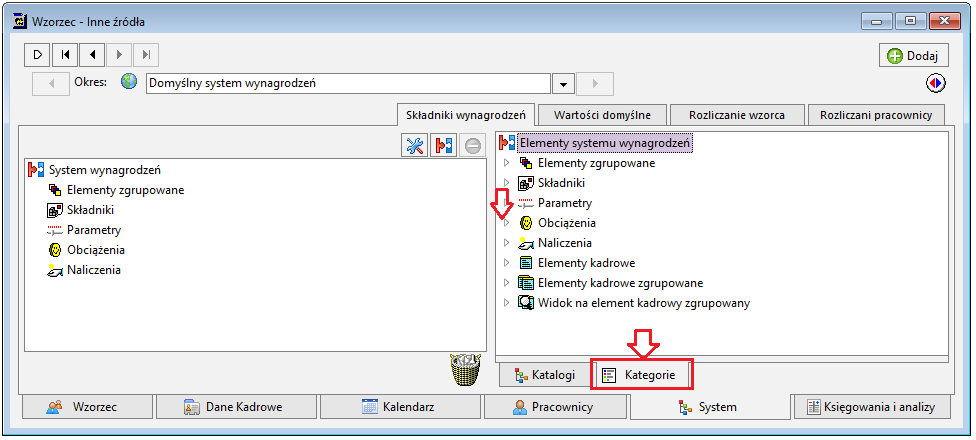This screenshot has height=440, width=976.
Task: Click previous period arrow left of Okres
Action: [50, 83]
